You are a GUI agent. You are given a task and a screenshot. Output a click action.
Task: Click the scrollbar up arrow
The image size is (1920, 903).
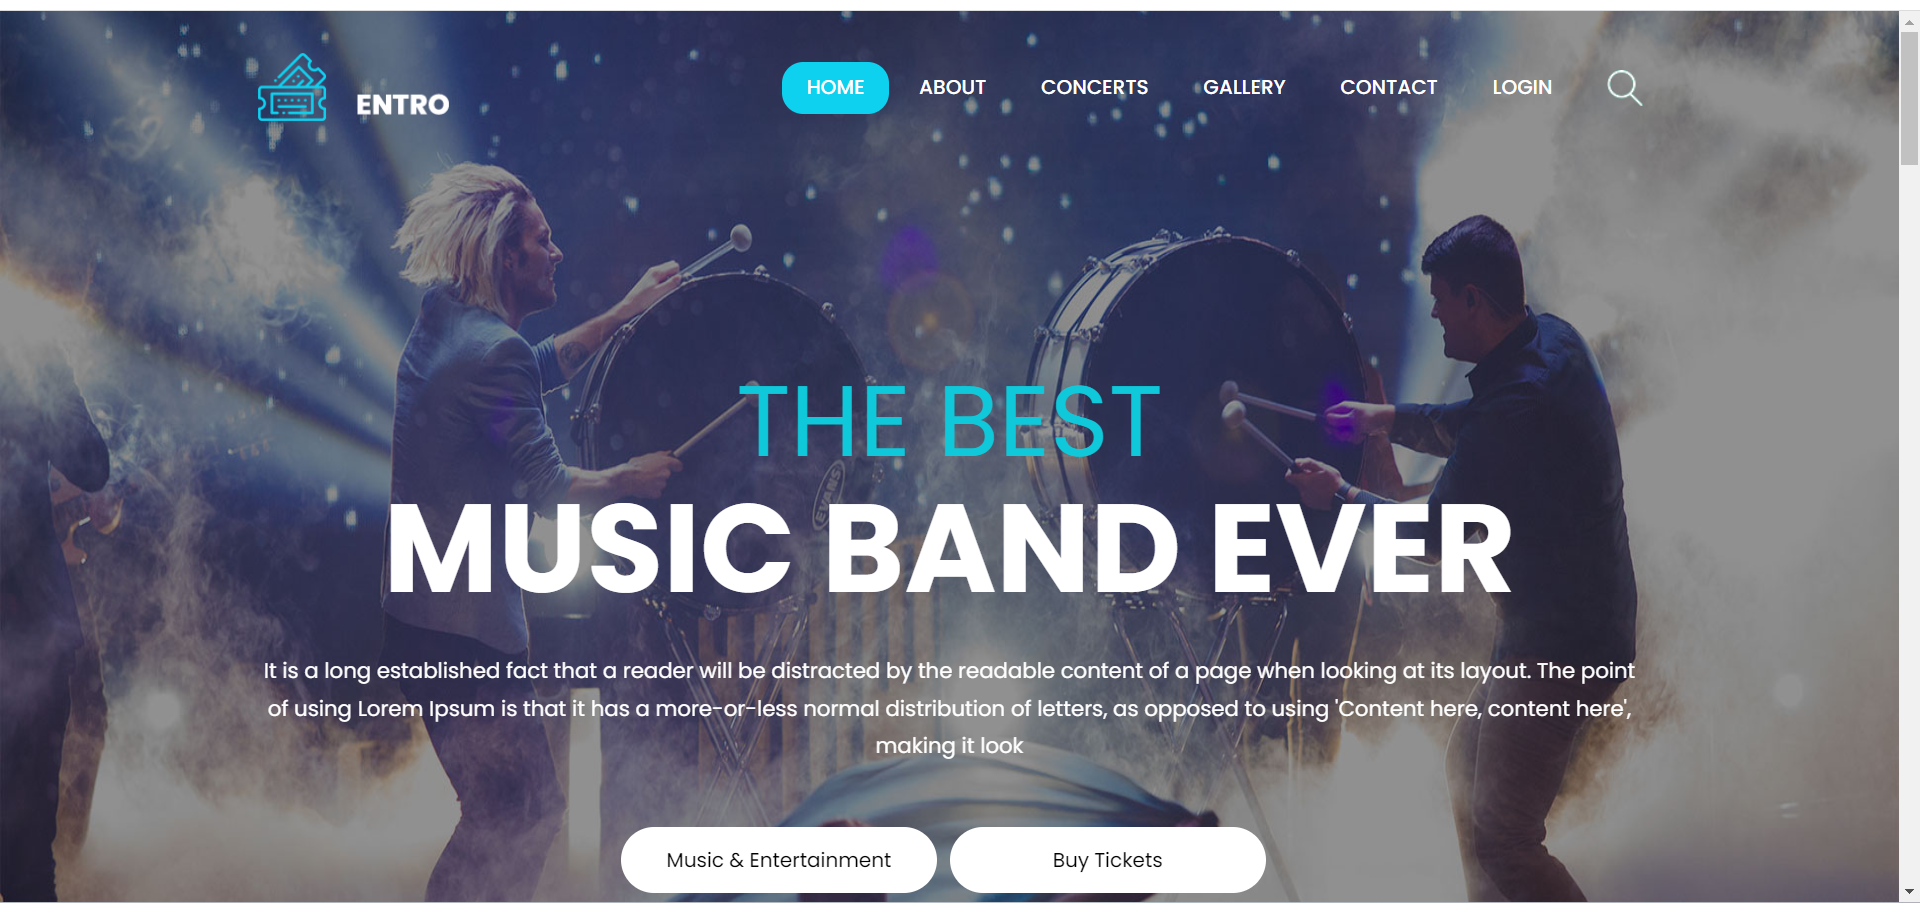(x=1909, y=20)
